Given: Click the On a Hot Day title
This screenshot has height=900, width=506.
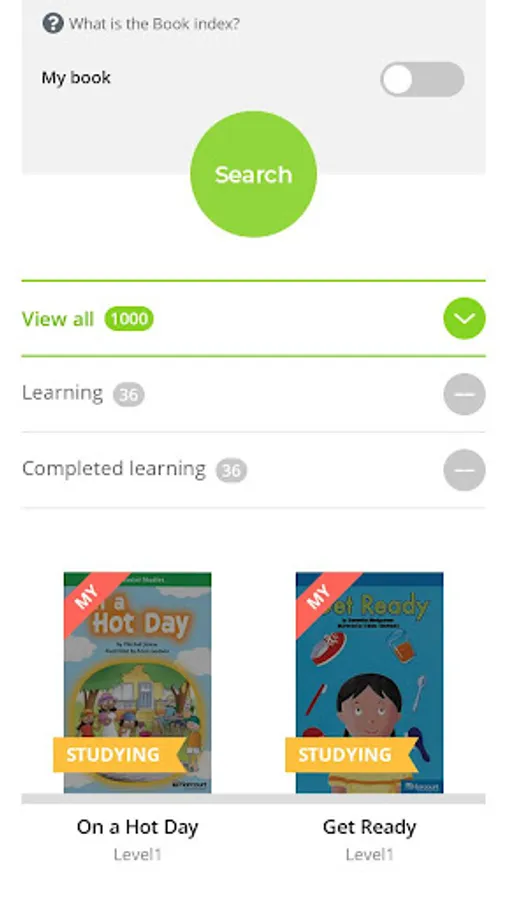Looking at the screenshot, I should click(x=137, y=827).
